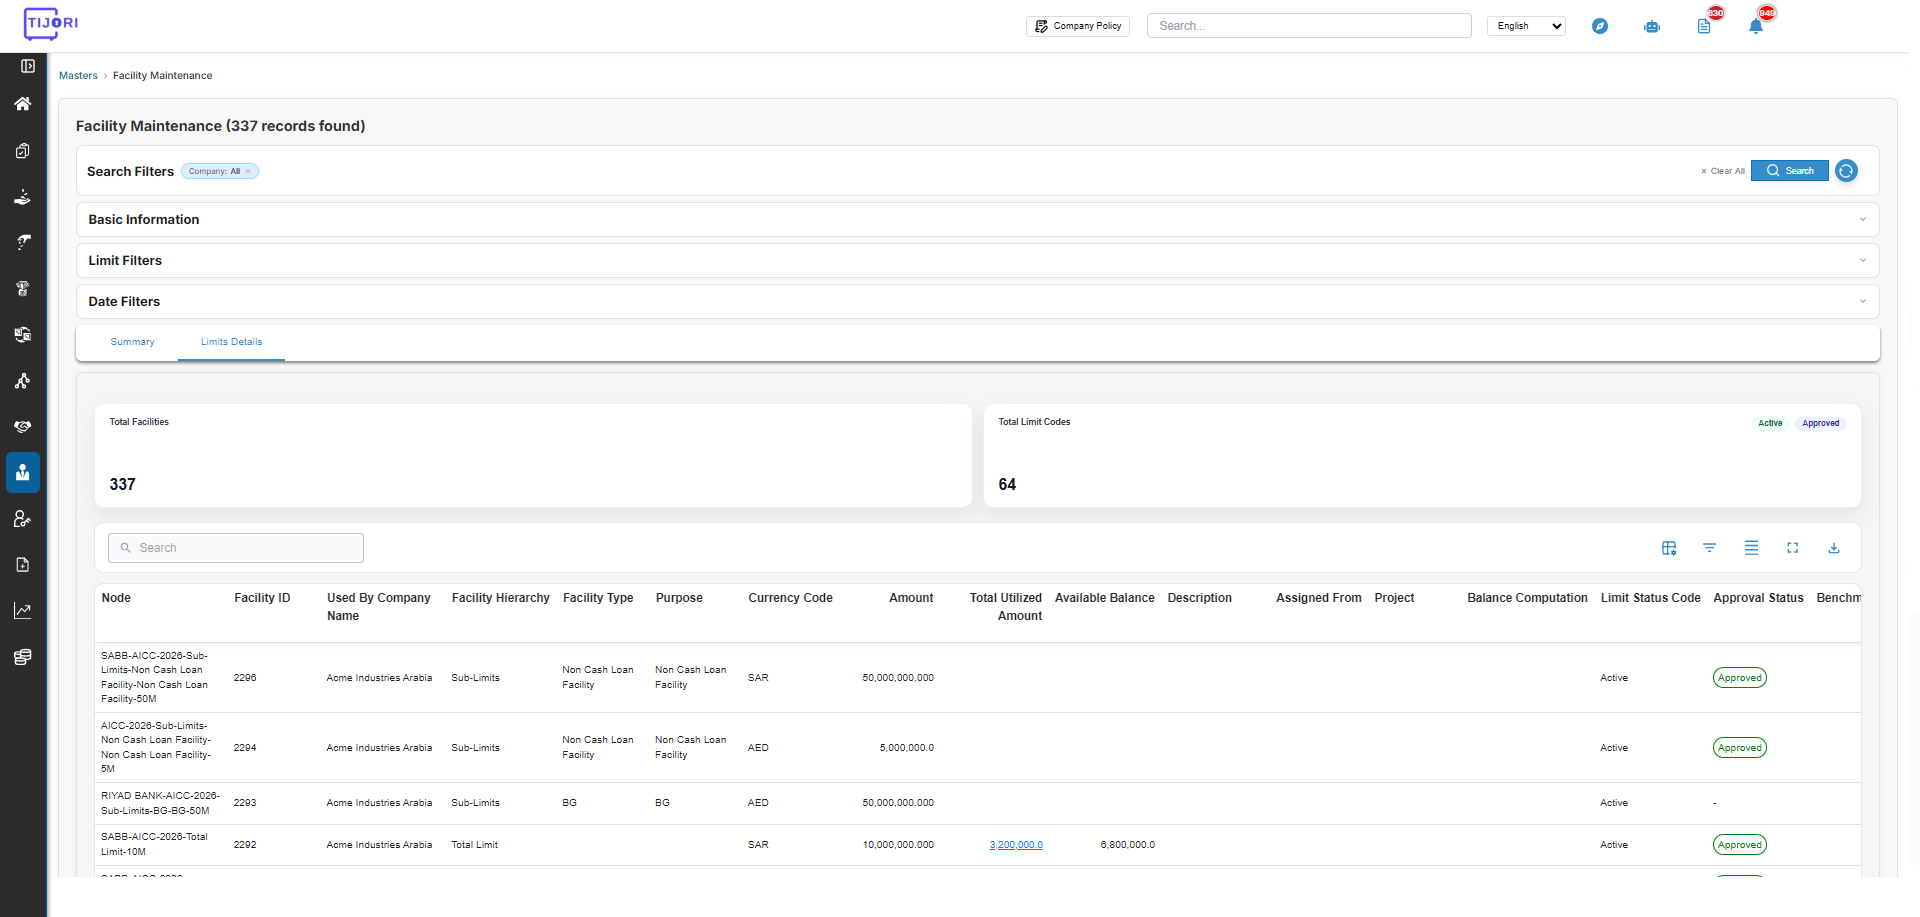Image resolution: width=1920 pixels, height=917 pixels.
Task: Expand the Basic Information section
Action: pos(978,220)
